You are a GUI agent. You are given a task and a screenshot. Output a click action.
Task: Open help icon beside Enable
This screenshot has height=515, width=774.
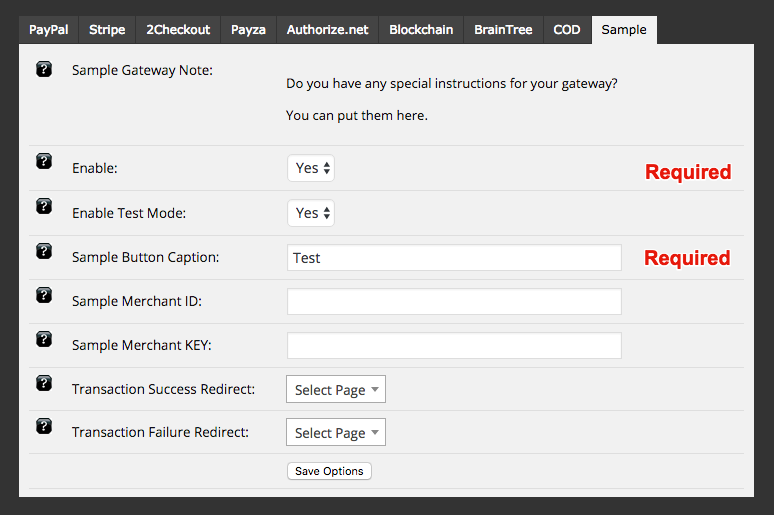44,161
